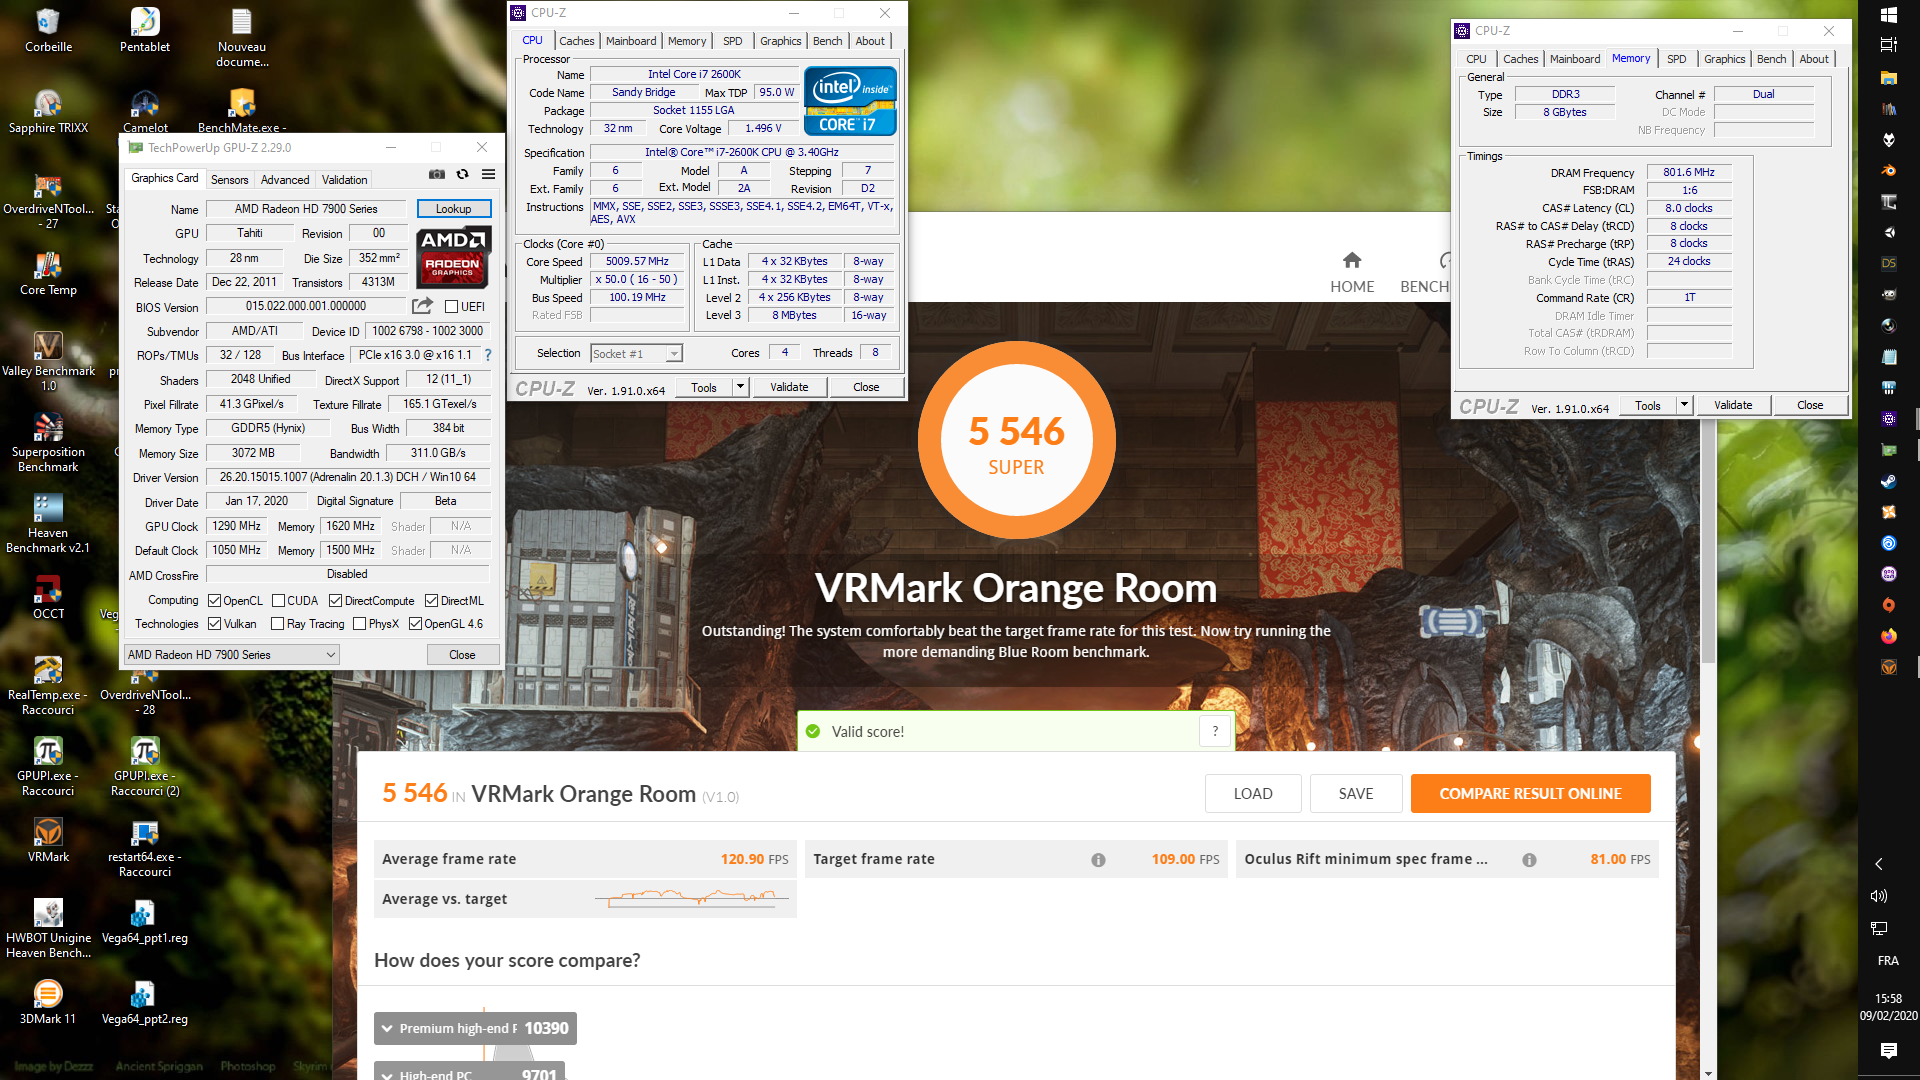Image resolution: width=1920 pixels, height=1080 pixels.
Task: Open Mainboard tab in CPU-Z CPU window
Action: (631, 41)
